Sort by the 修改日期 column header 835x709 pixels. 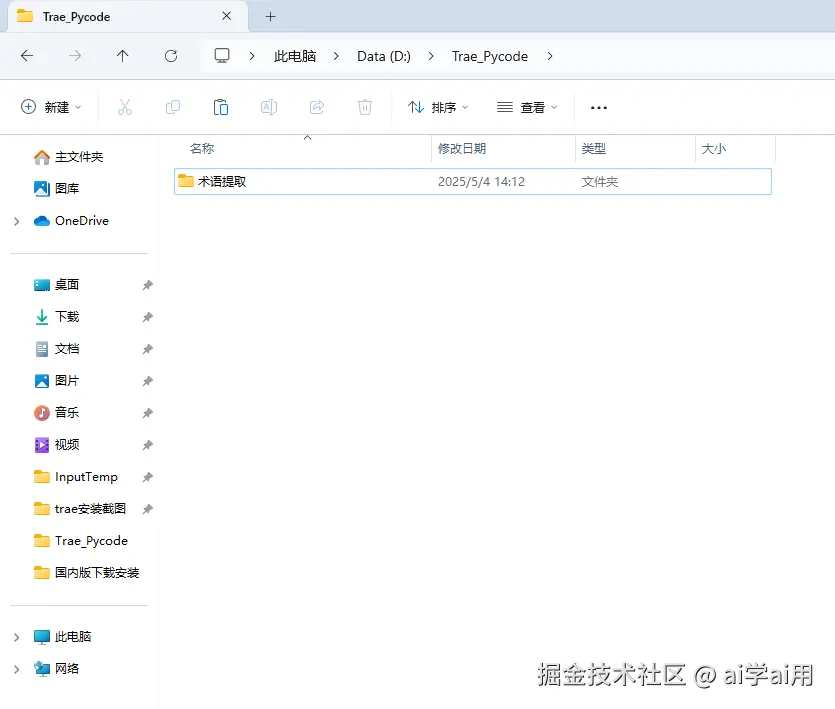[503, 149]
